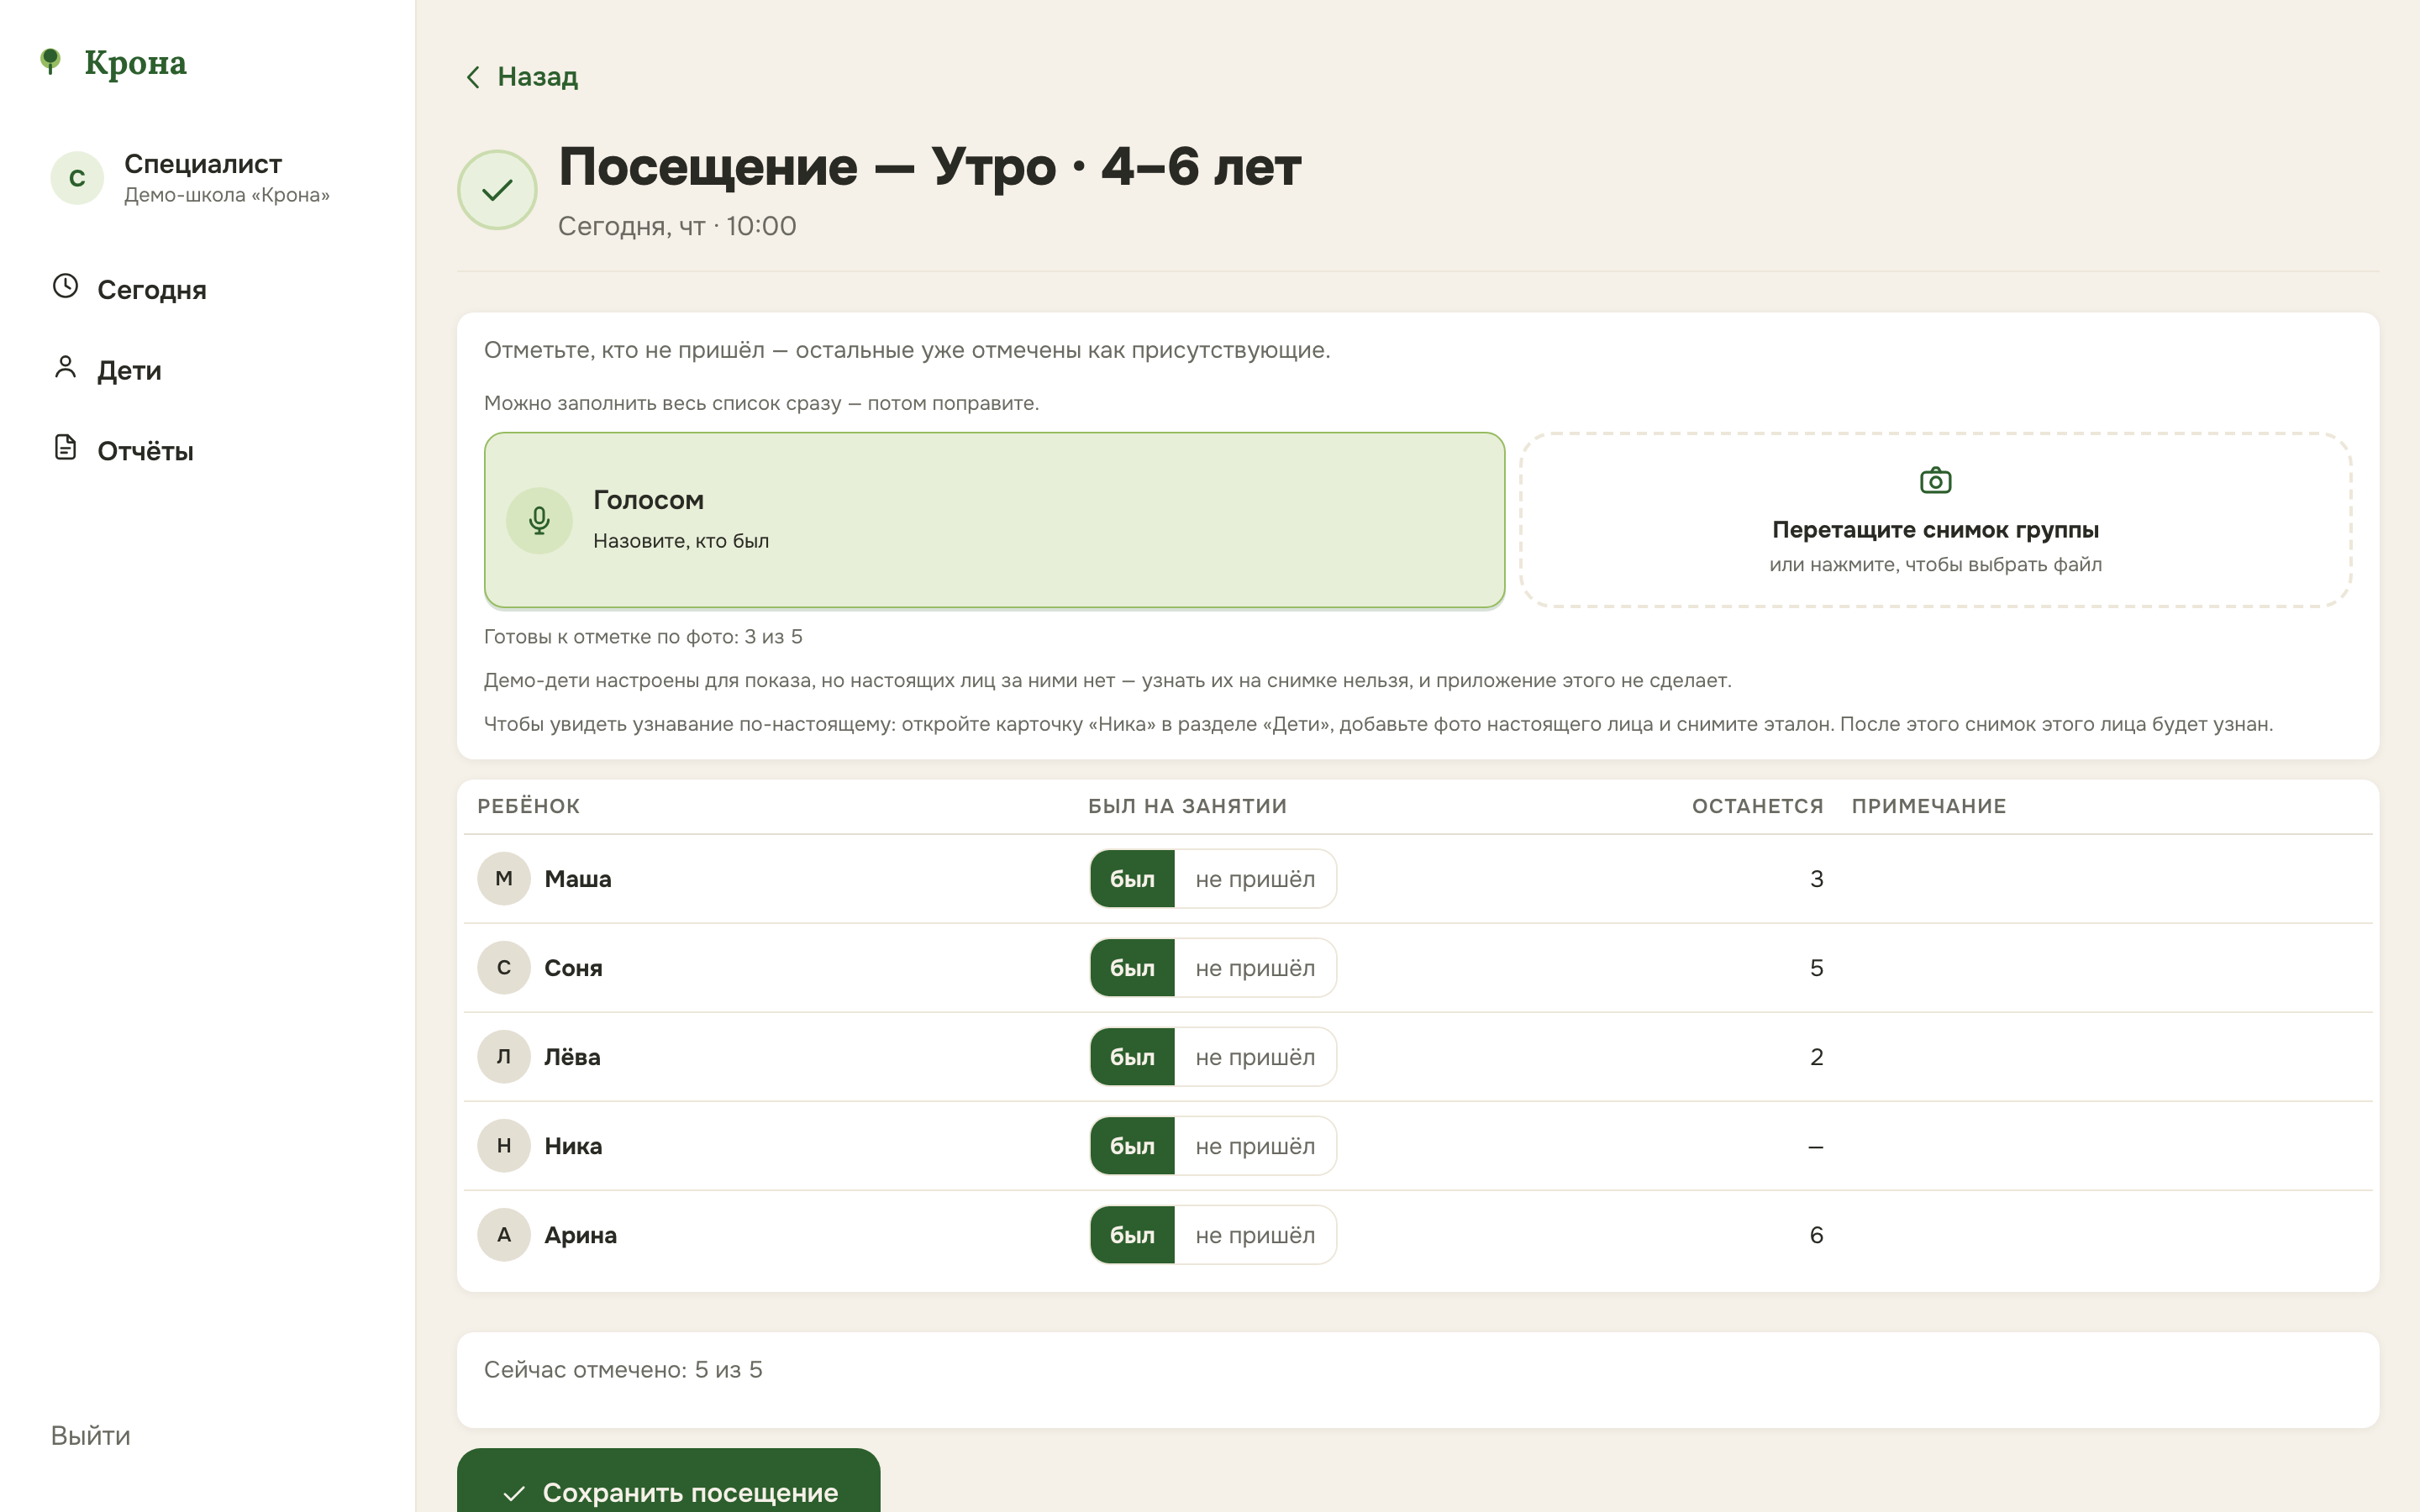The image size is (2420, 1512).
Task: Click the Специалист profile name
Action: click(x=203, y=164)
